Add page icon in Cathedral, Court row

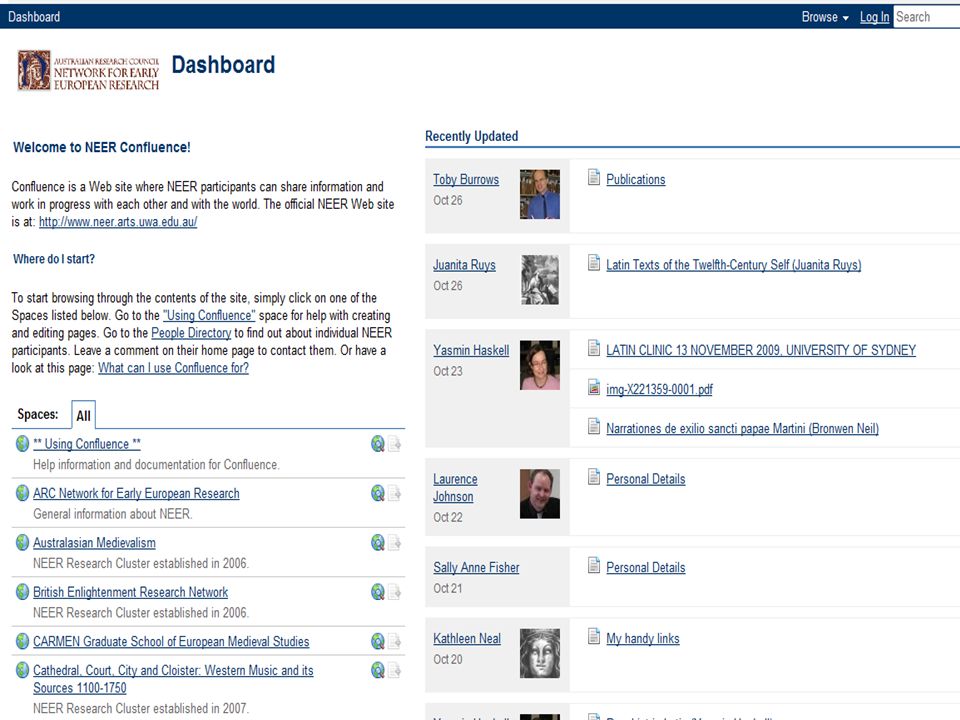394,670
